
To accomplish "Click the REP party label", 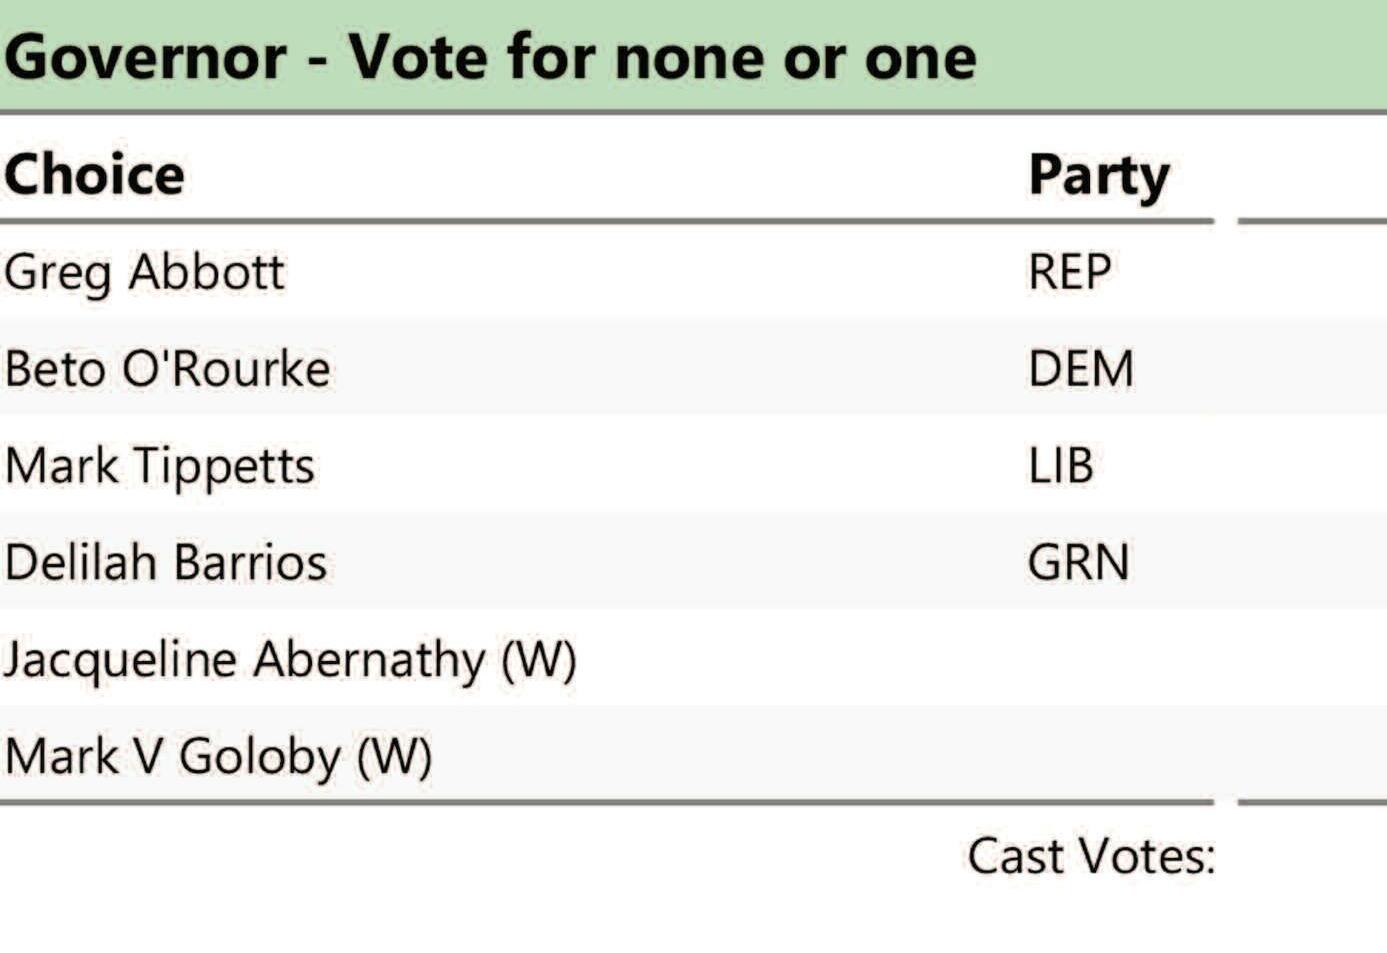I will (x=1069, y=272).
